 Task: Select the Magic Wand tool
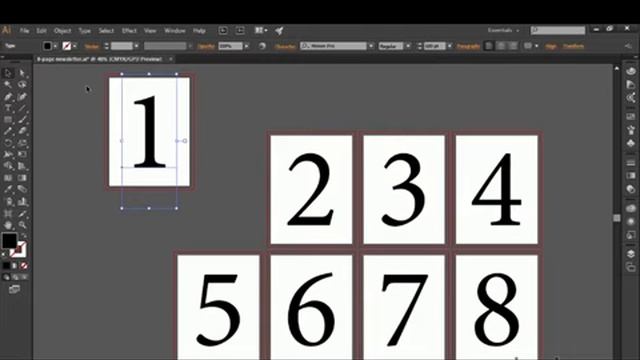[x=8, y=84]
